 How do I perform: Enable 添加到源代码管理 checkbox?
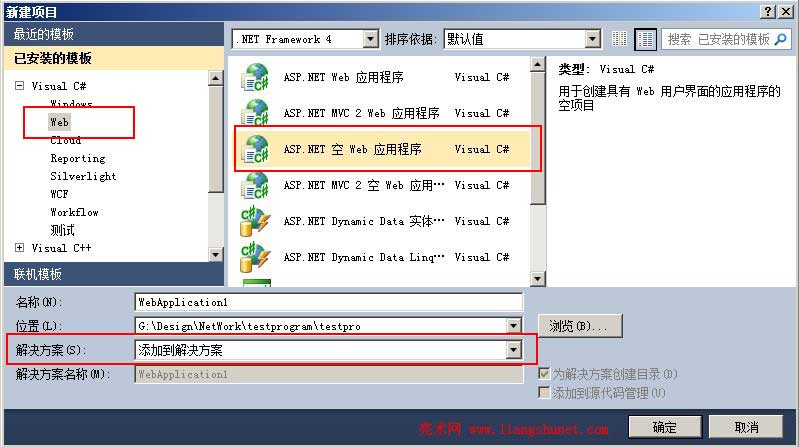(x=544, y=392)
